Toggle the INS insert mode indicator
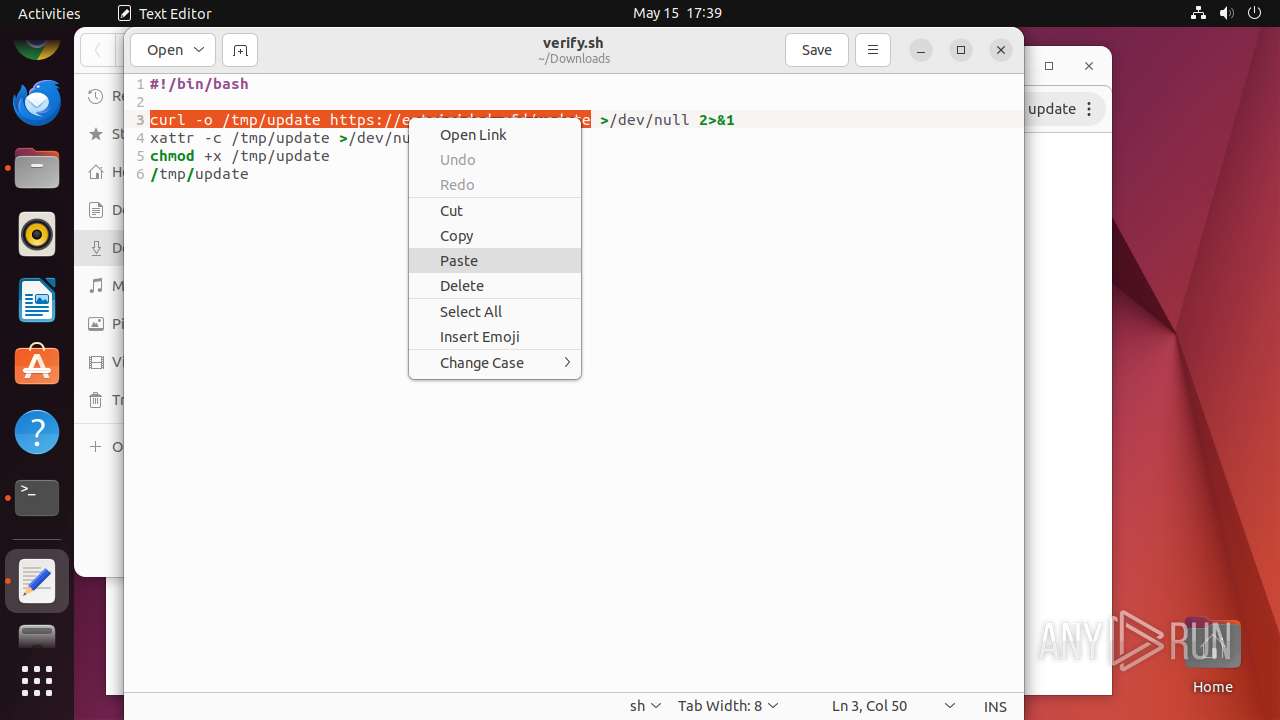 [995, 706]
